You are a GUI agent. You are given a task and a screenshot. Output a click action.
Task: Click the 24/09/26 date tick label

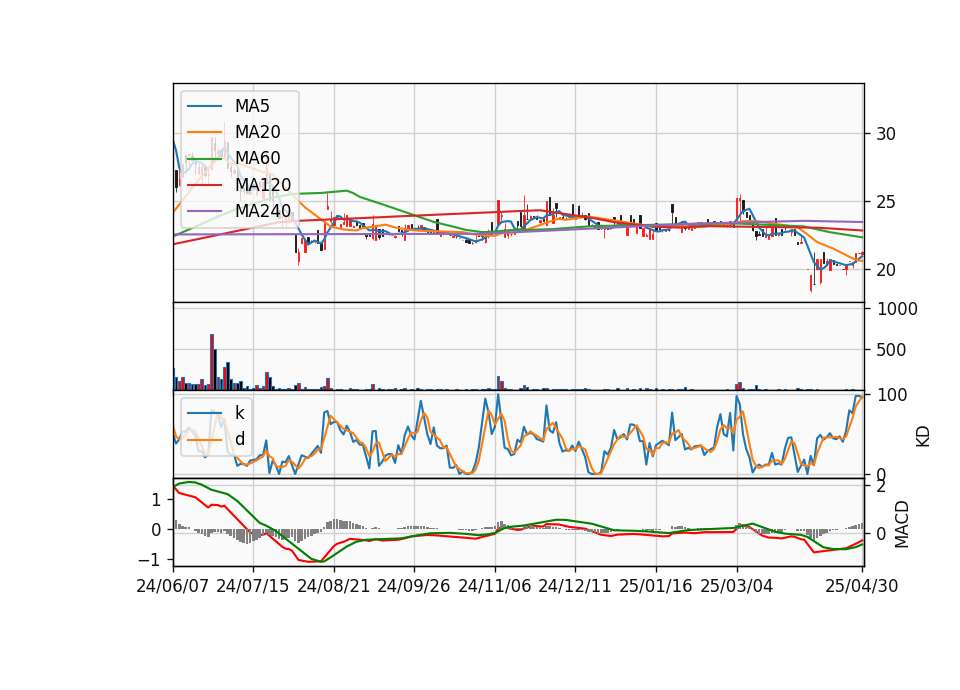(413, 586)
